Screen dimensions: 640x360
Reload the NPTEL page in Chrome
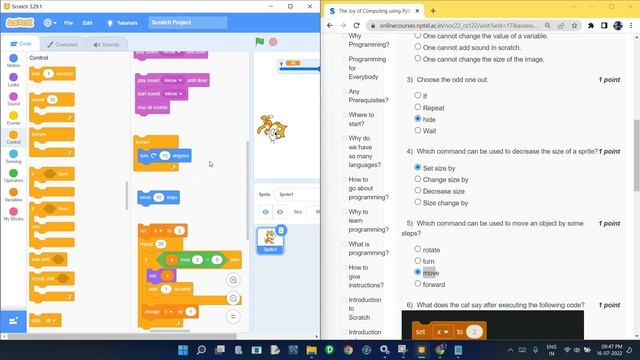click(356, 25)
